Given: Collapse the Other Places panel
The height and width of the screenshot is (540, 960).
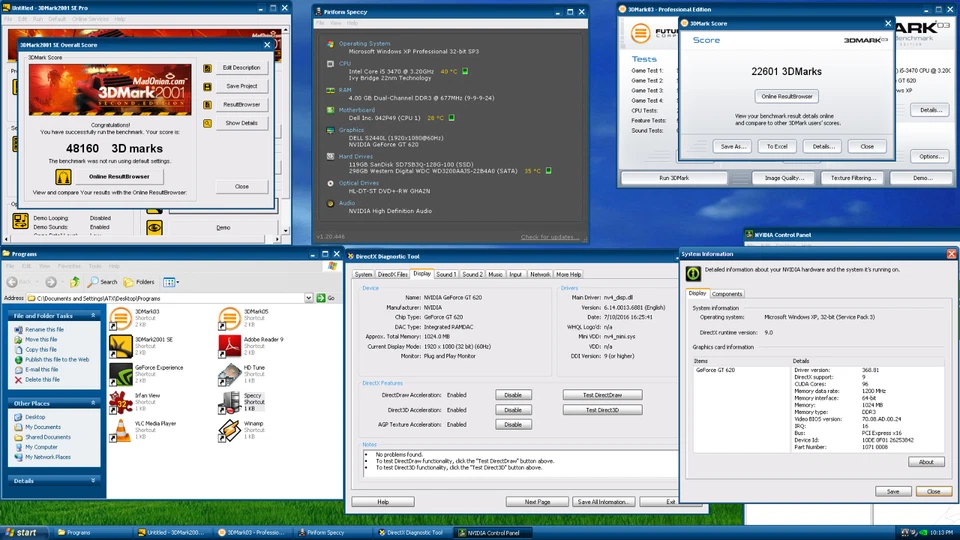Looking at the screenshot, I should [x=93, y=403].
